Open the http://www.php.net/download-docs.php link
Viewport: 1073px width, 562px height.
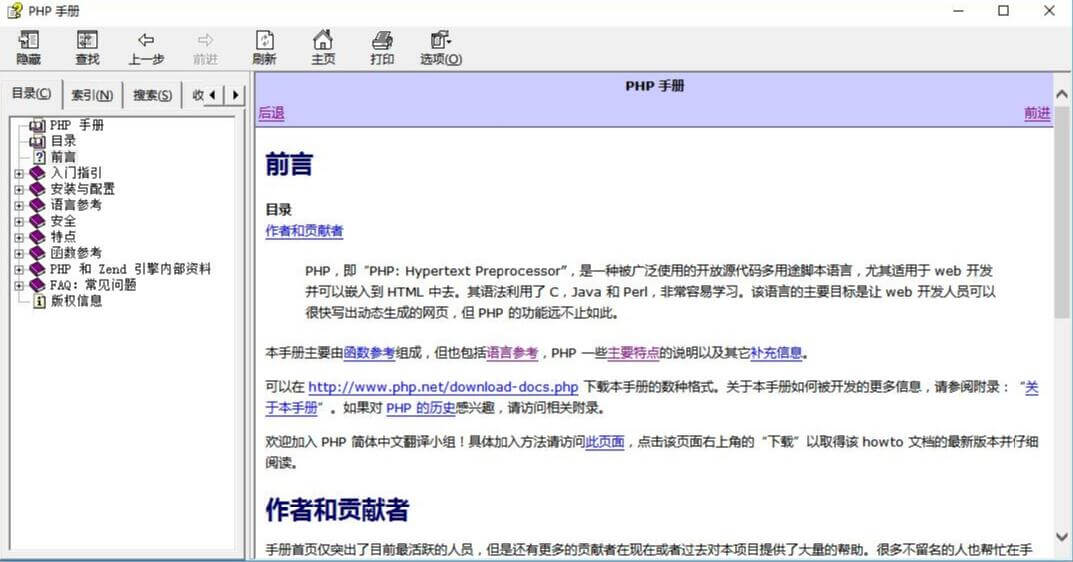443,387
